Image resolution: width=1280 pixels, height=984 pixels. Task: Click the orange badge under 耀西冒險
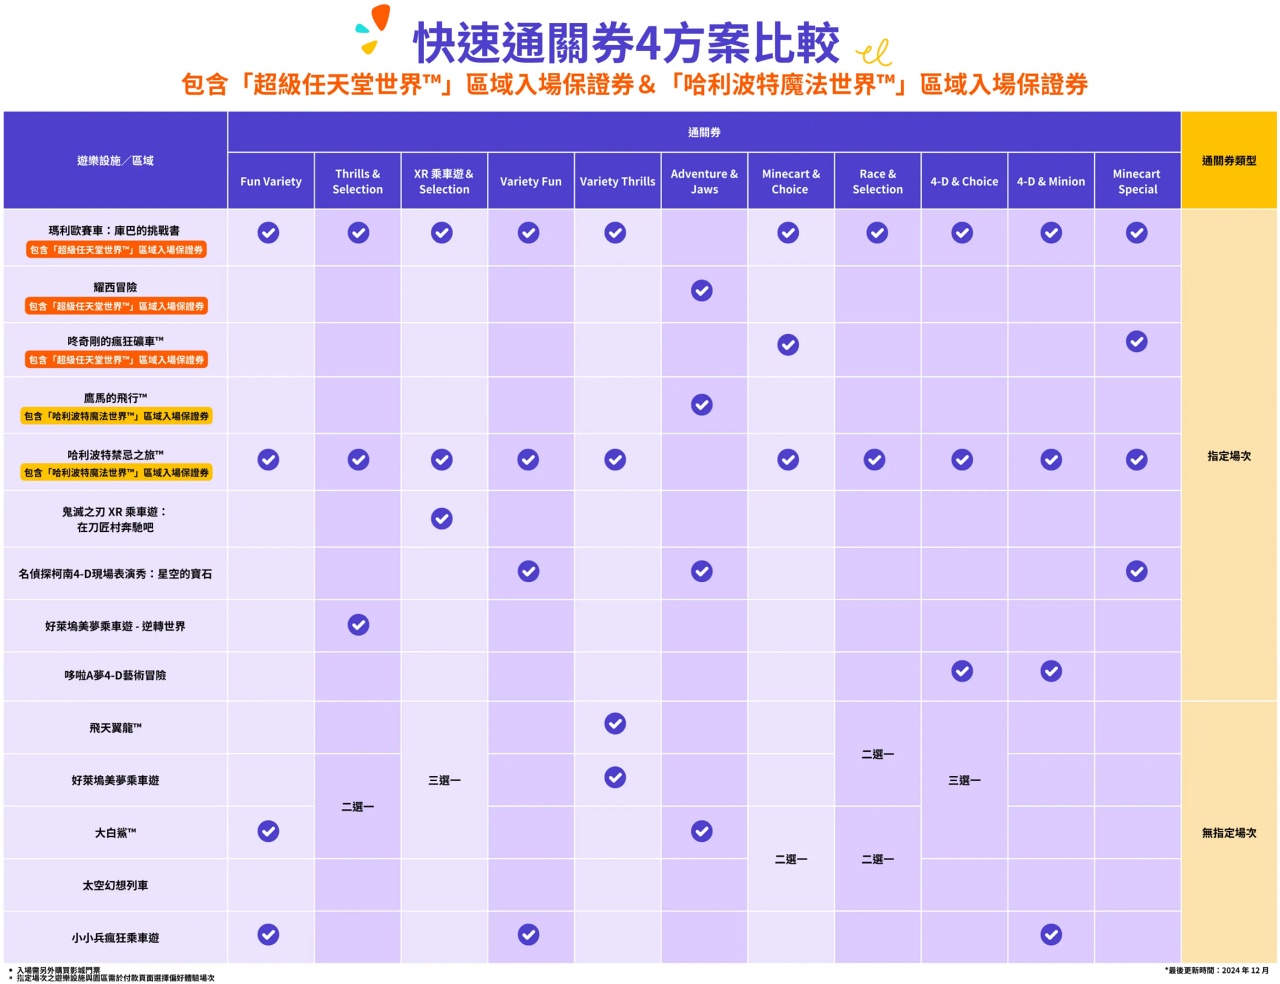pos(116,306)
